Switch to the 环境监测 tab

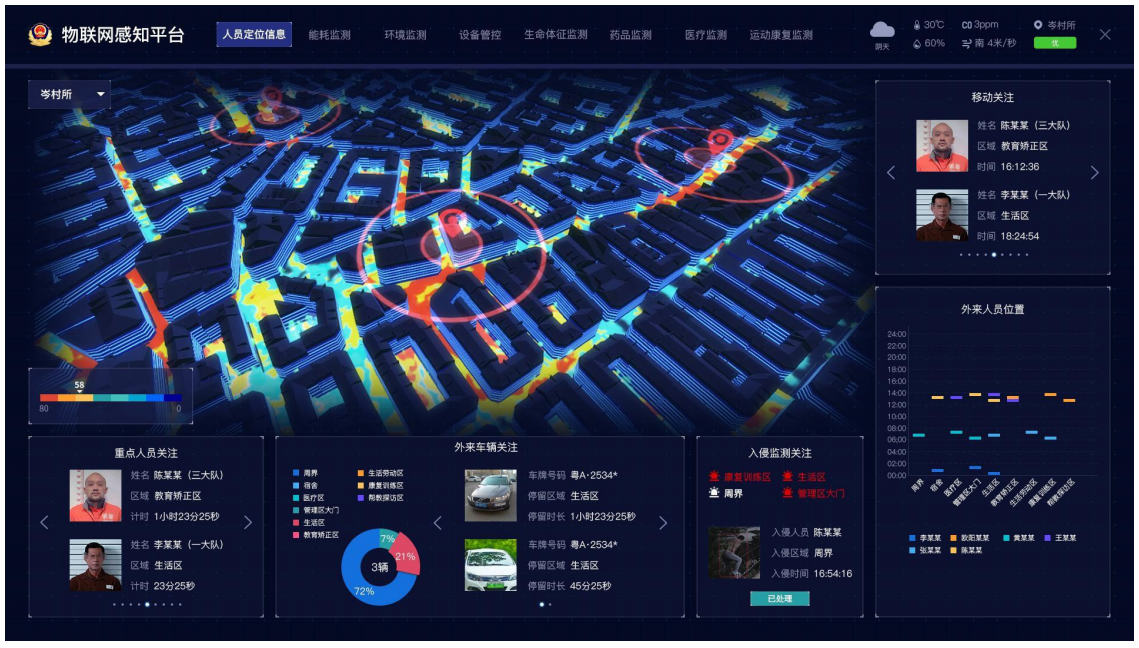tap(405, 35)
